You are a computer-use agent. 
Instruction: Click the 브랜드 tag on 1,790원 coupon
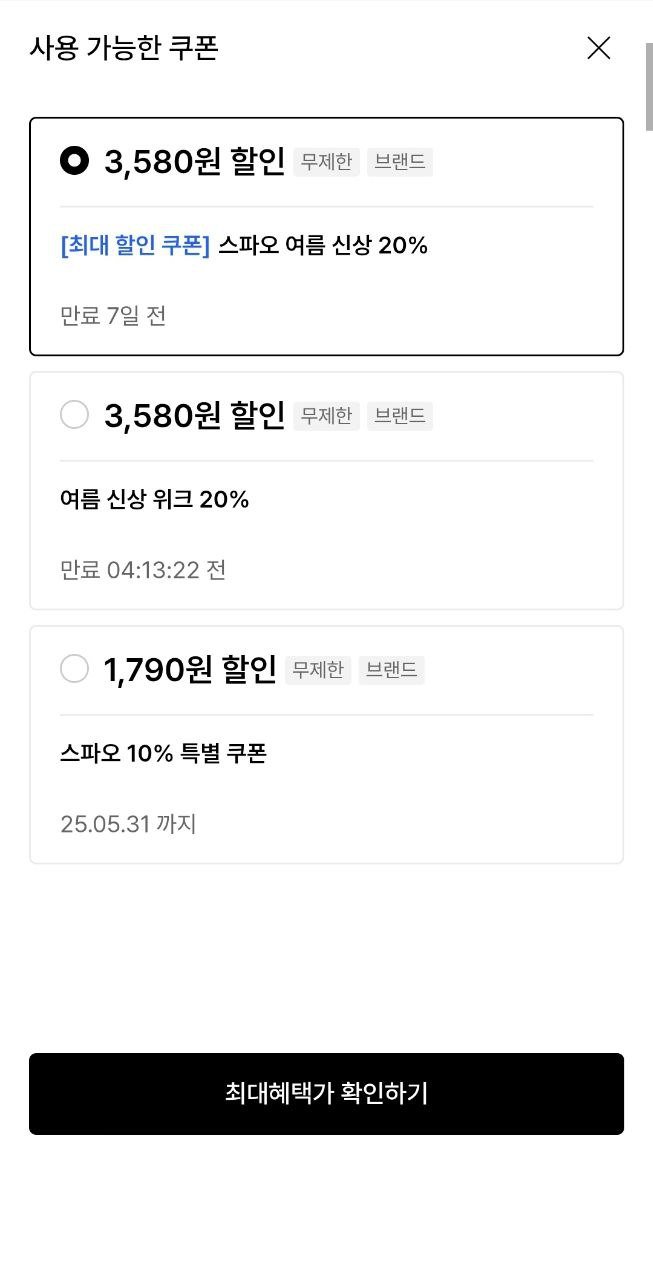click(391, 670)
